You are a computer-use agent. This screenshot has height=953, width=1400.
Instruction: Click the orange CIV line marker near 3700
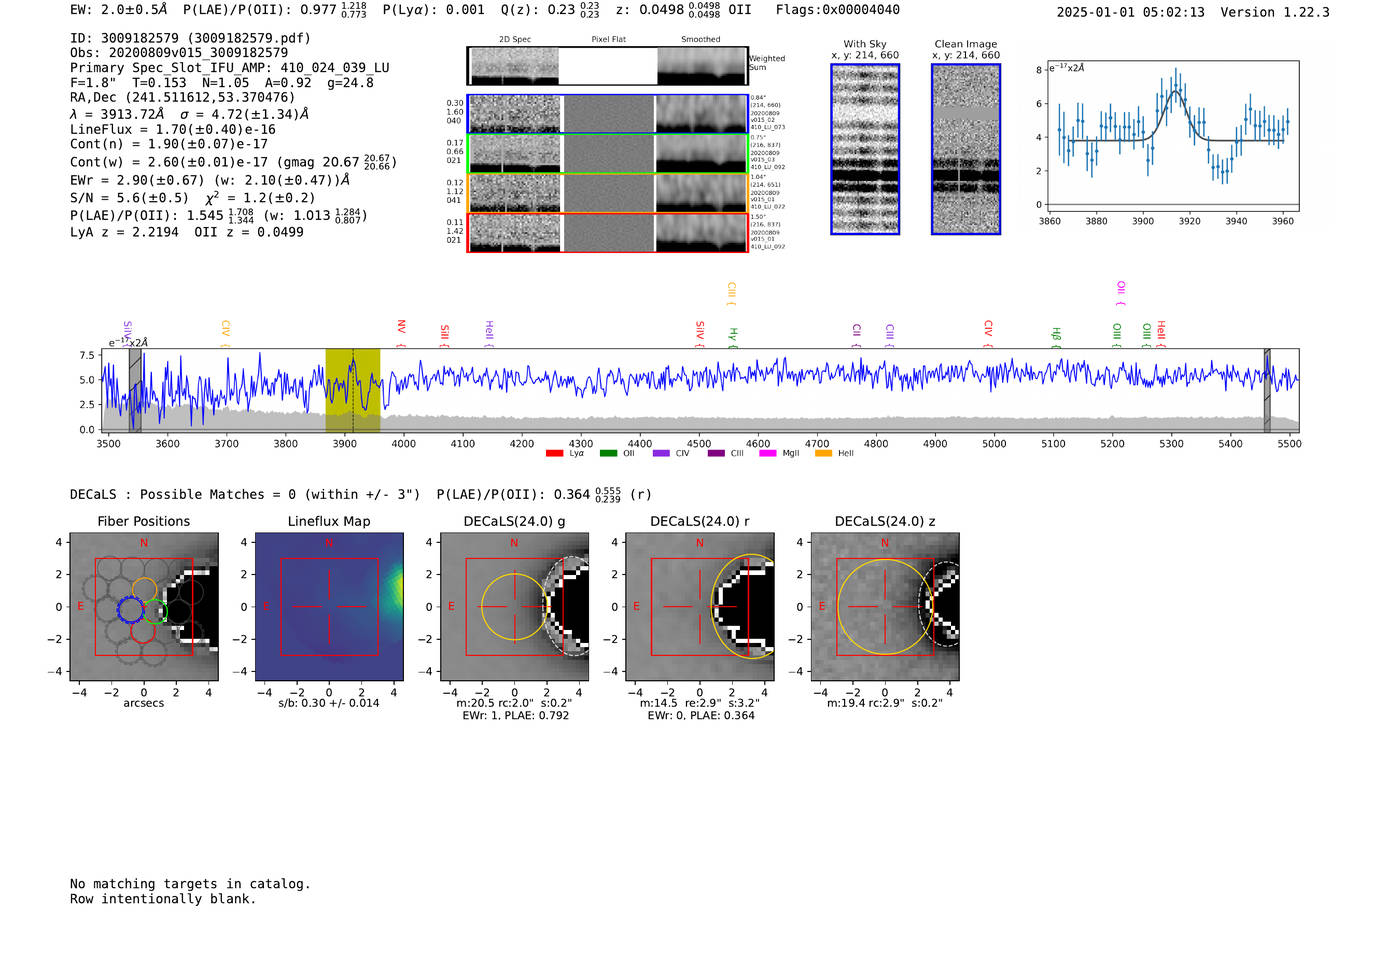click(226, 332)
